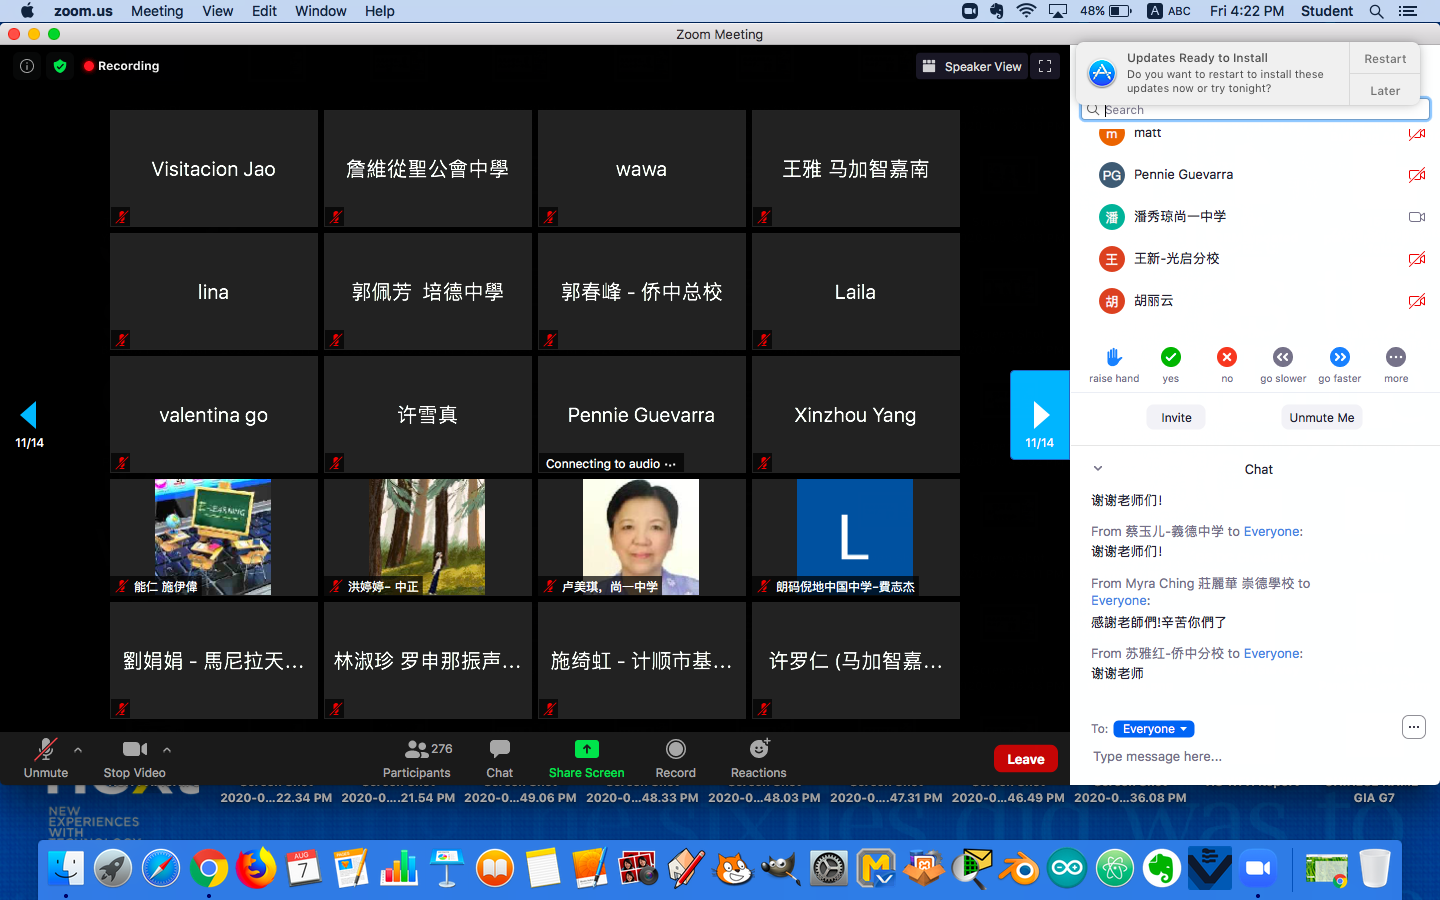Click the green Share Screen icon
Viewport: 1440px width, 900px height.
pyautogui.click(x=587, y=749)
